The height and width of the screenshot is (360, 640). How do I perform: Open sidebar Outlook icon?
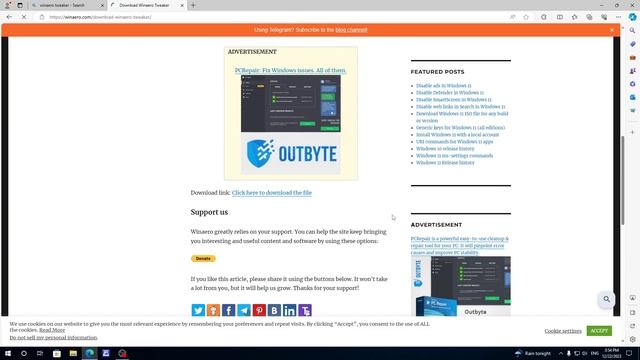[x=633, y=98]
